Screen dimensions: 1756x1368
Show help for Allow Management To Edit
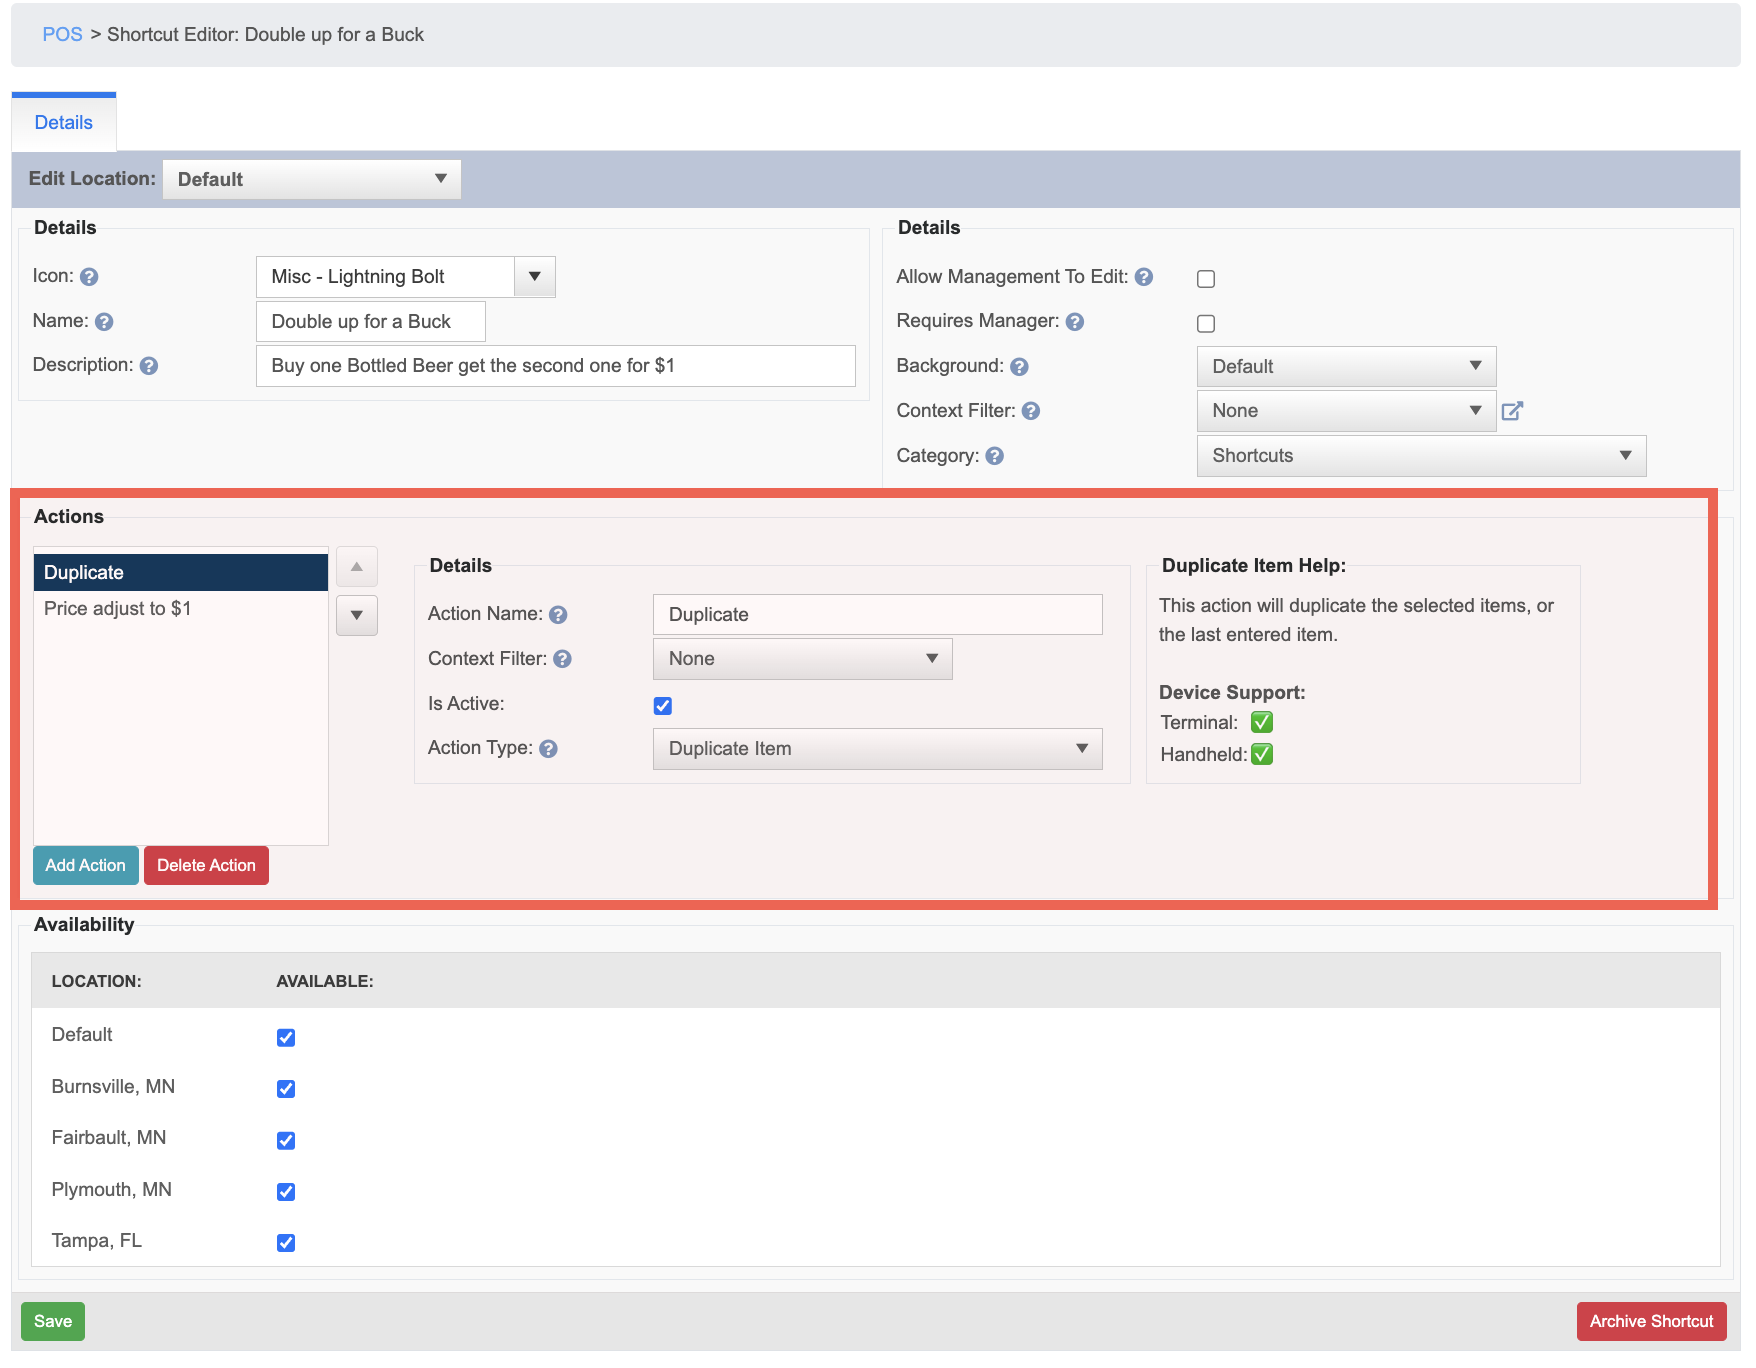1144,277
